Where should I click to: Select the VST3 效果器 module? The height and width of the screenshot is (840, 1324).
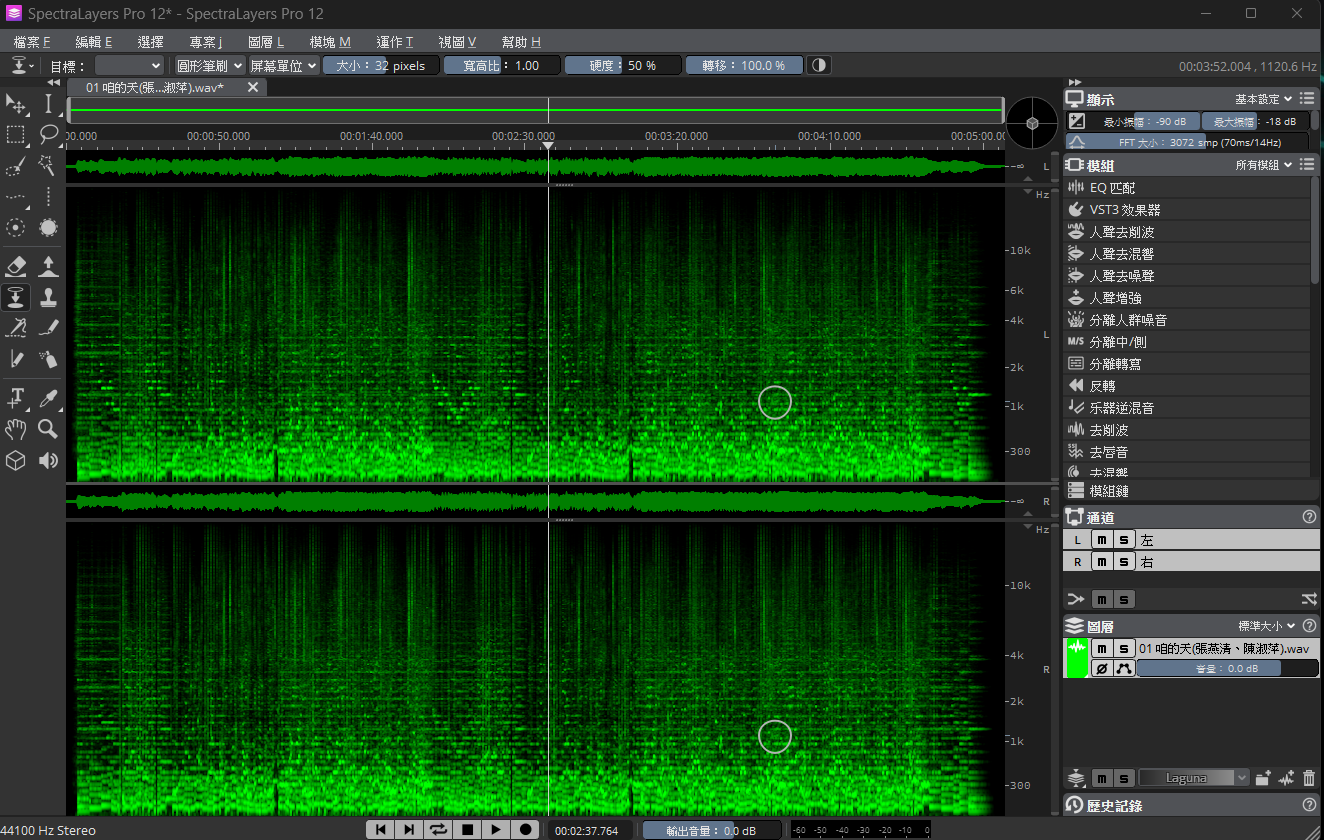click(x=1188, y=209)
